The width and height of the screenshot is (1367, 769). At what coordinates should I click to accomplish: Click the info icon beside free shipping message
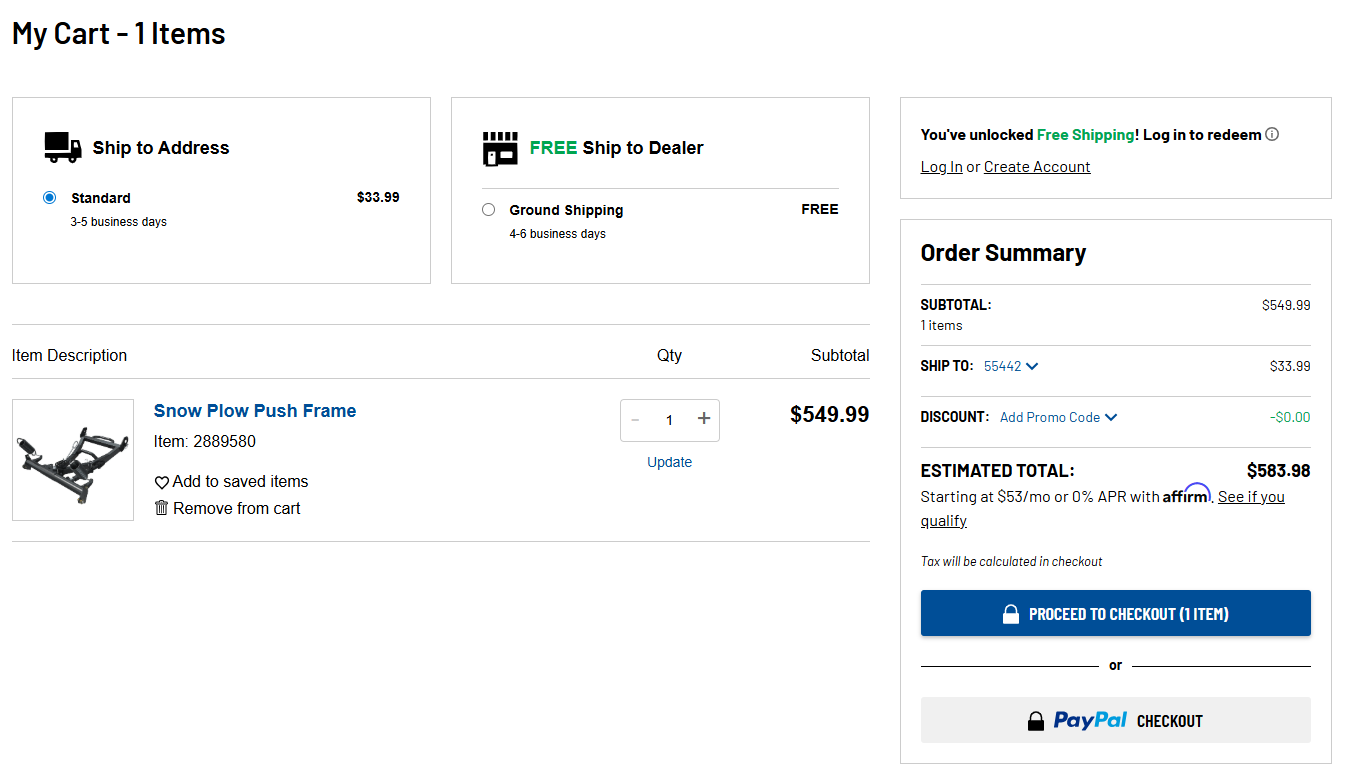[x=1272, y=134]
